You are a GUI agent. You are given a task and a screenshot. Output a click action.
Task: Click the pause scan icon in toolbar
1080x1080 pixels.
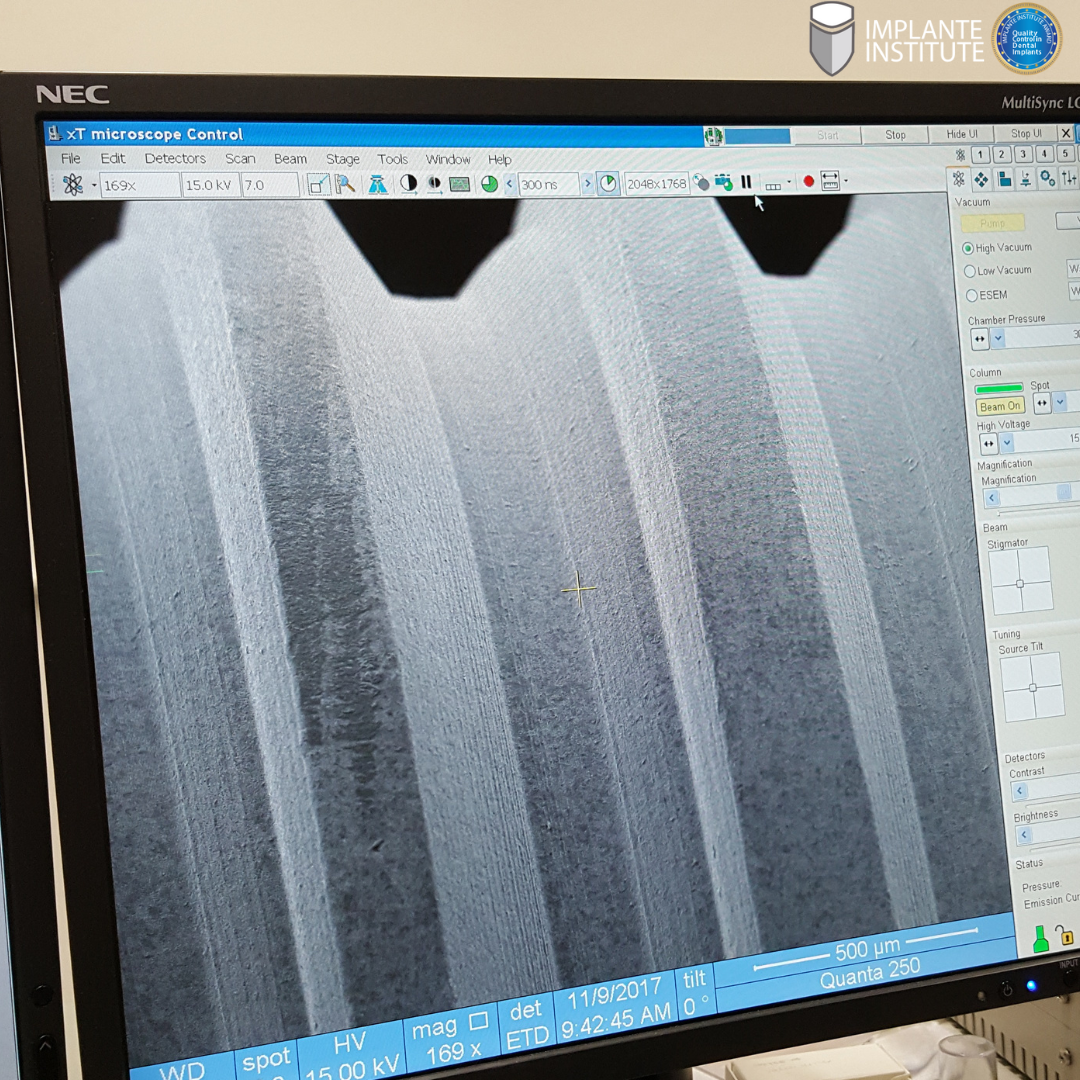coord(746,182)
